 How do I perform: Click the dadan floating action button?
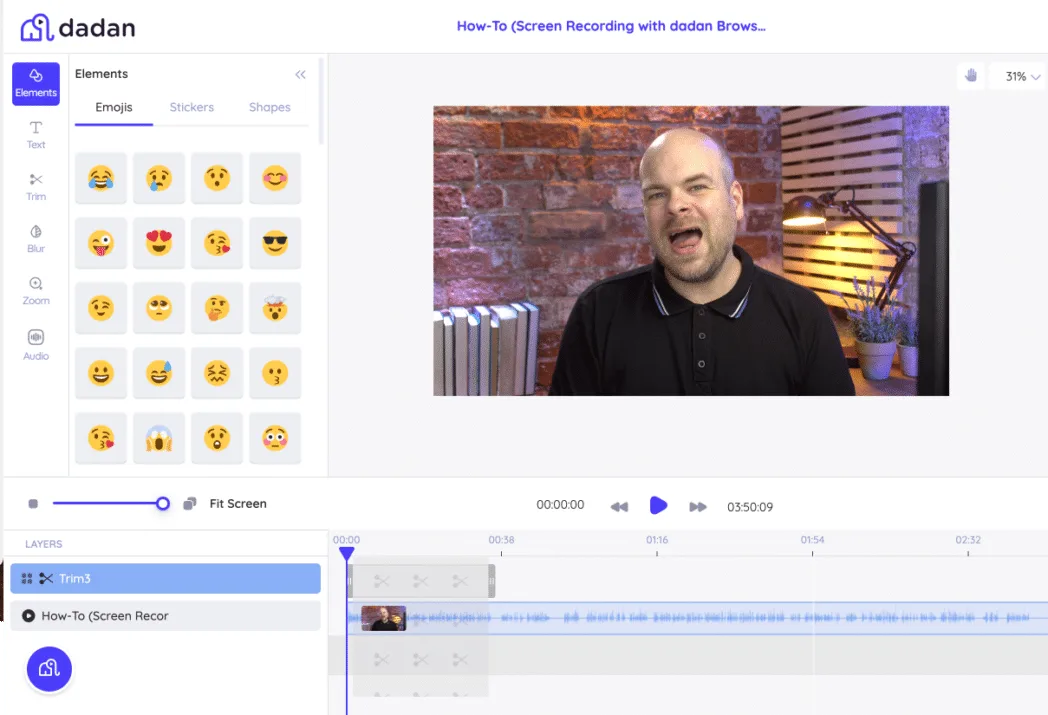point(49,669)
